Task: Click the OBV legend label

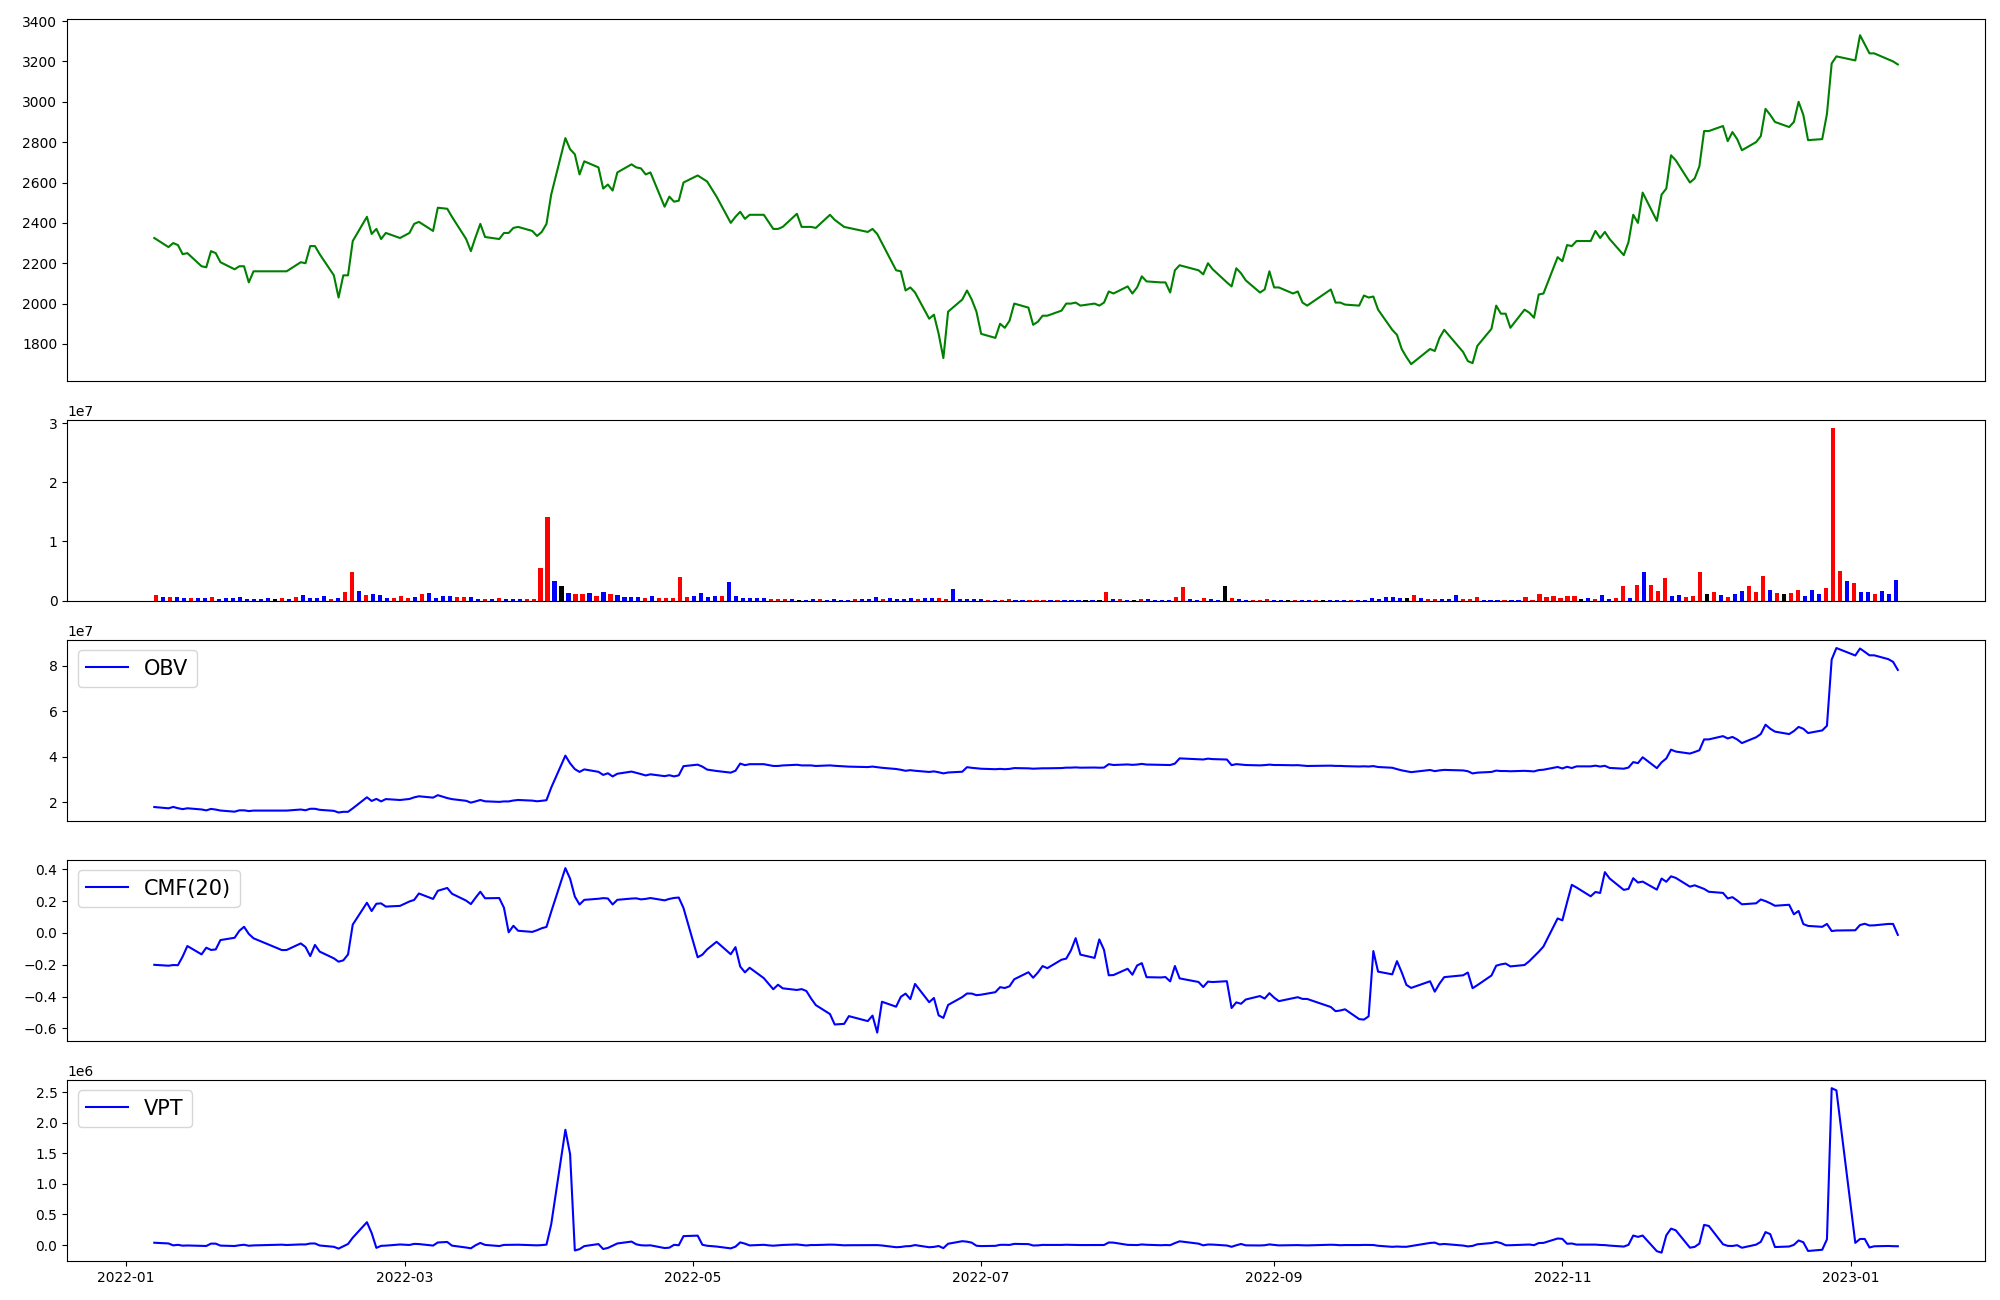Action: click(x=165, y=668)
